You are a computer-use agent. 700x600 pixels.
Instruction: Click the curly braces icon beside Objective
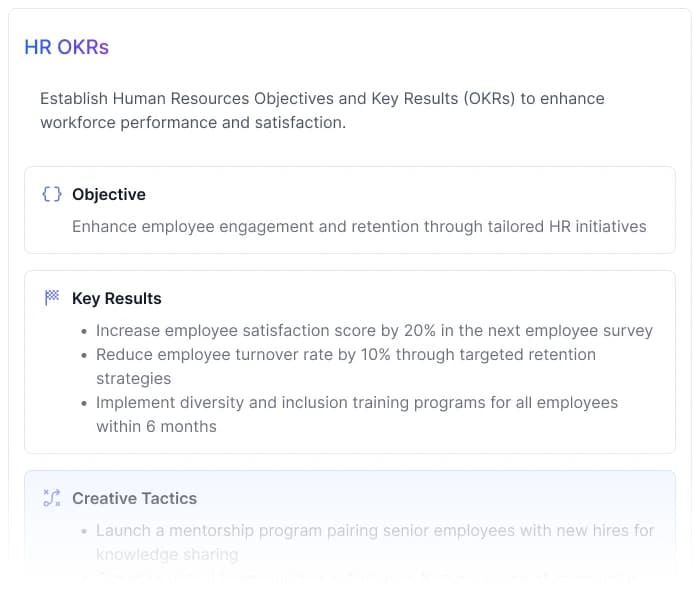52,195
